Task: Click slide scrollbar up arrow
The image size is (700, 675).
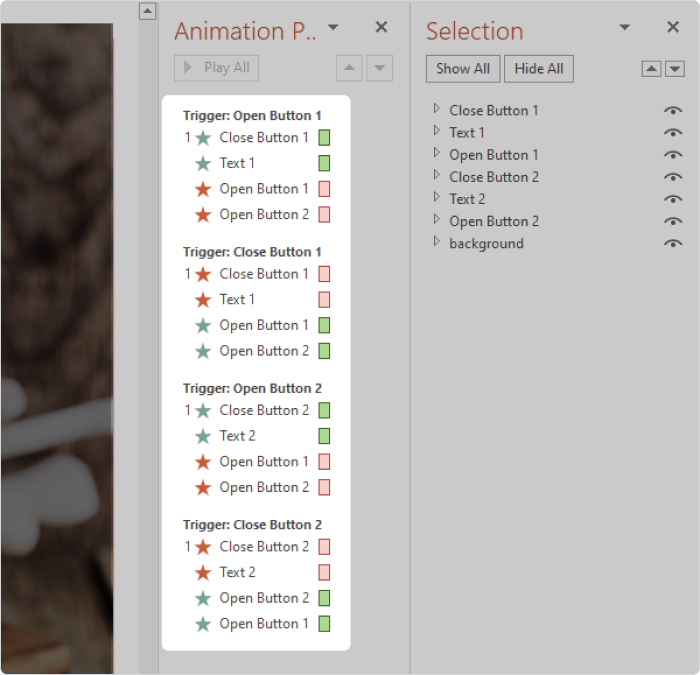Action: pyautogui.click(x=147, y=11)
